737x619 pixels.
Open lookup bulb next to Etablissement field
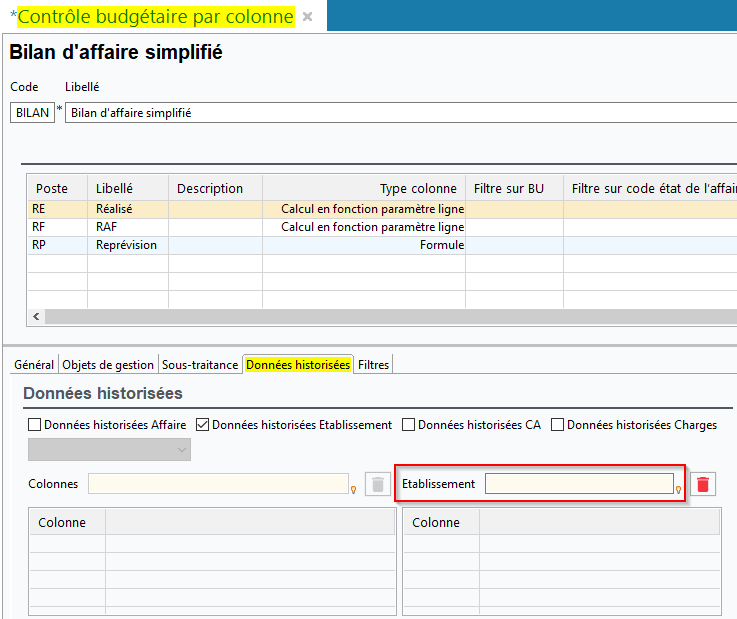click(x=678, y=490)
